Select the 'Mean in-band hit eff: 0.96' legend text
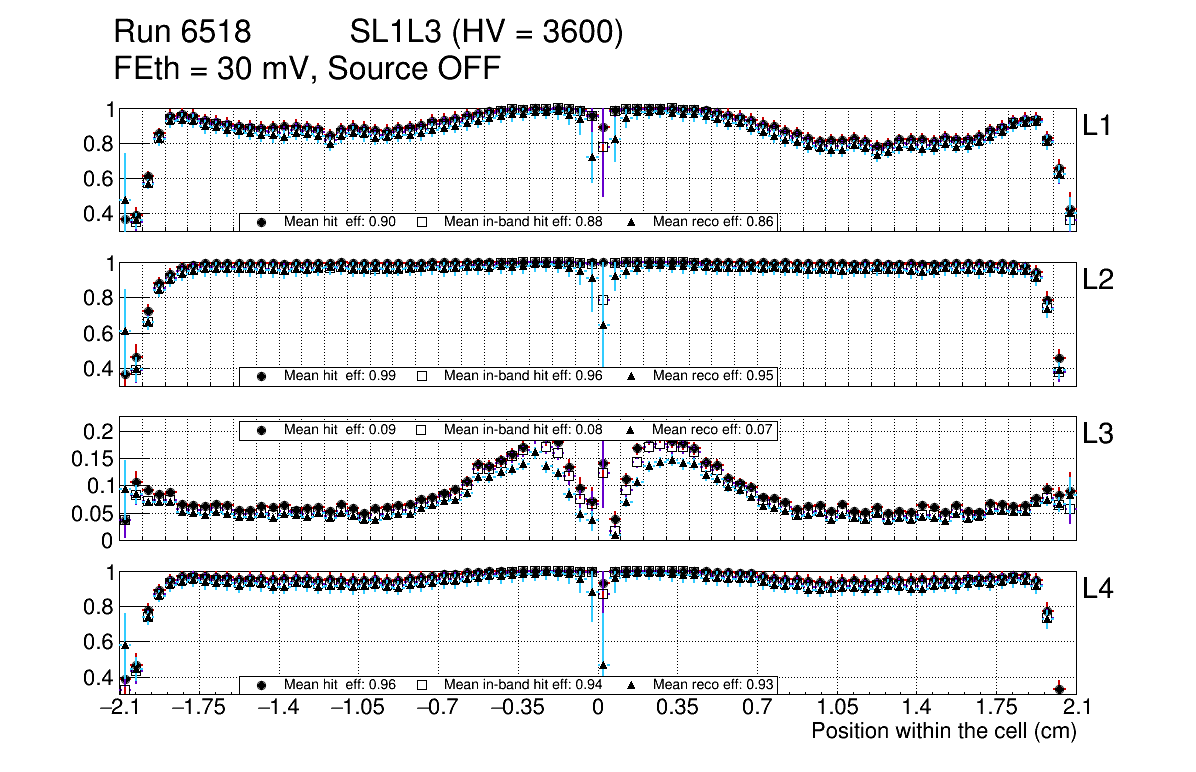 [522, 376]
